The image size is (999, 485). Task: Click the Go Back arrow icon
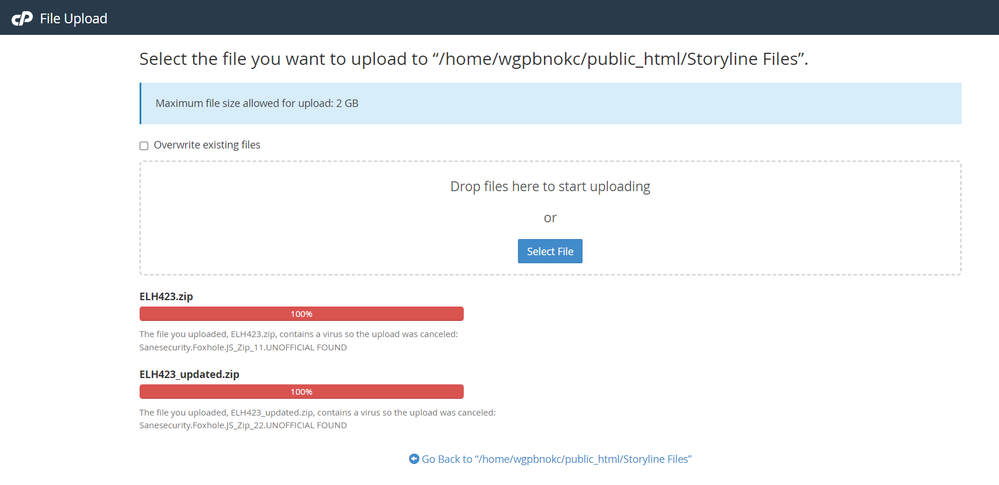point(414,459)
